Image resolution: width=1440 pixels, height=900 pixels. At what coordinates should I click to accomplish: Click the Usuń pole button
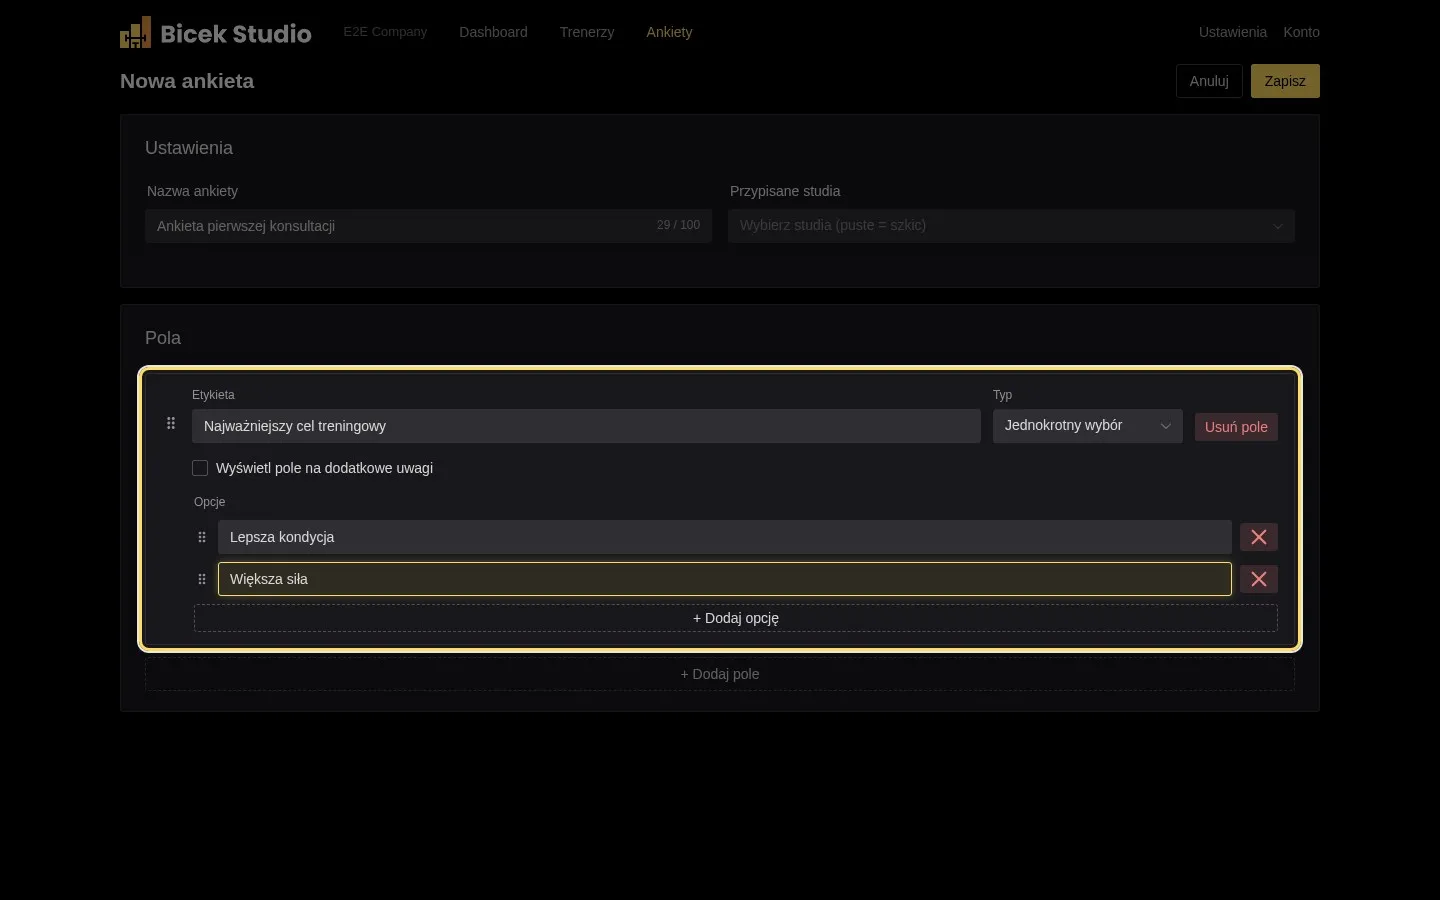point(1236,427)
